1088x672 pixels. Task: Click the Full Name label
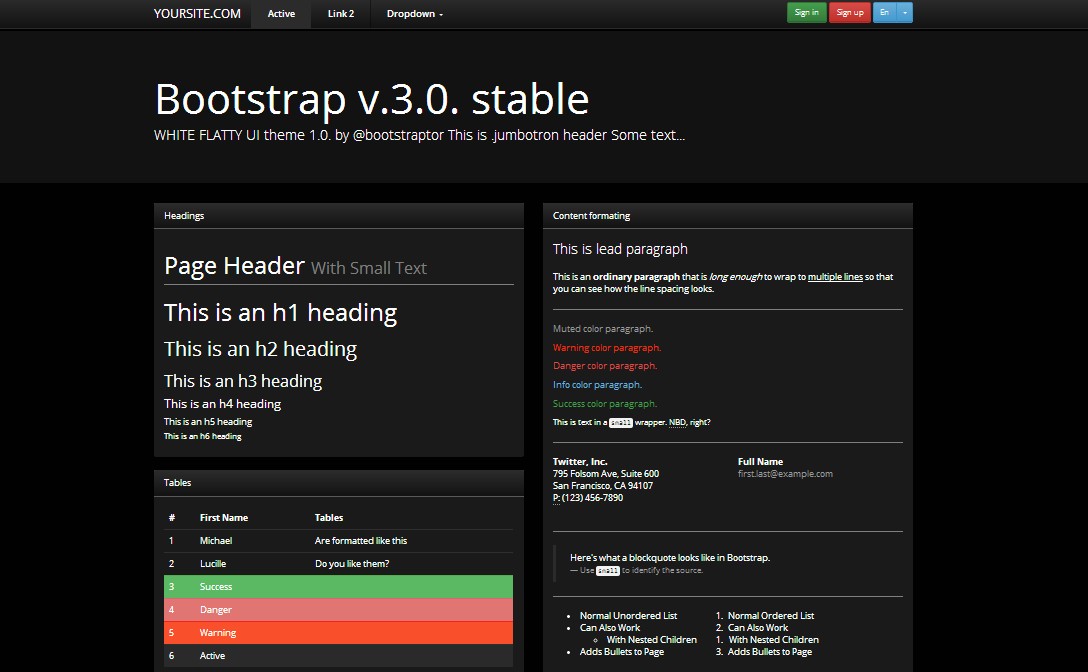pos(760,461)
